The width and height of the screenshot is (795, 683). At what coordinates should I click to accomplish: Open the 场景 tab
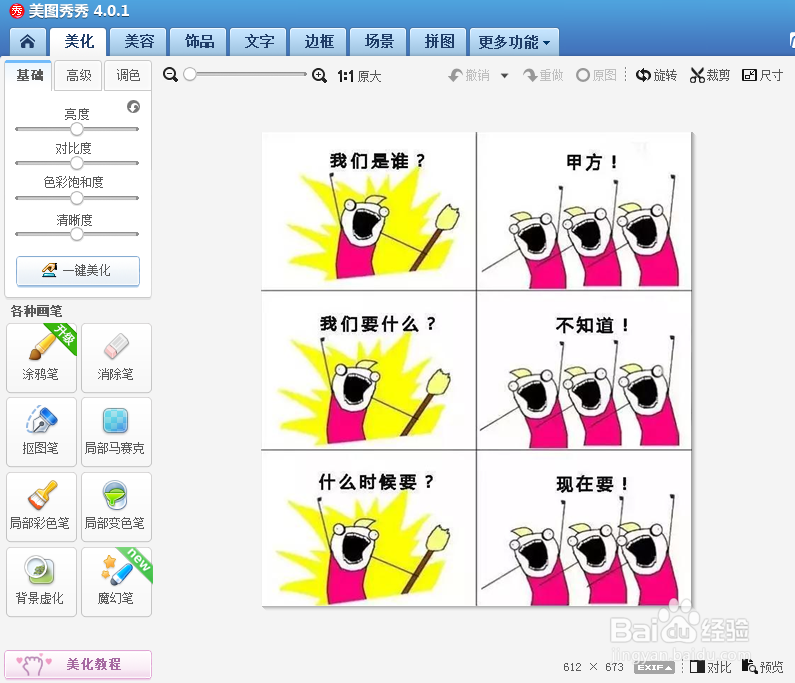coord(378,42)
